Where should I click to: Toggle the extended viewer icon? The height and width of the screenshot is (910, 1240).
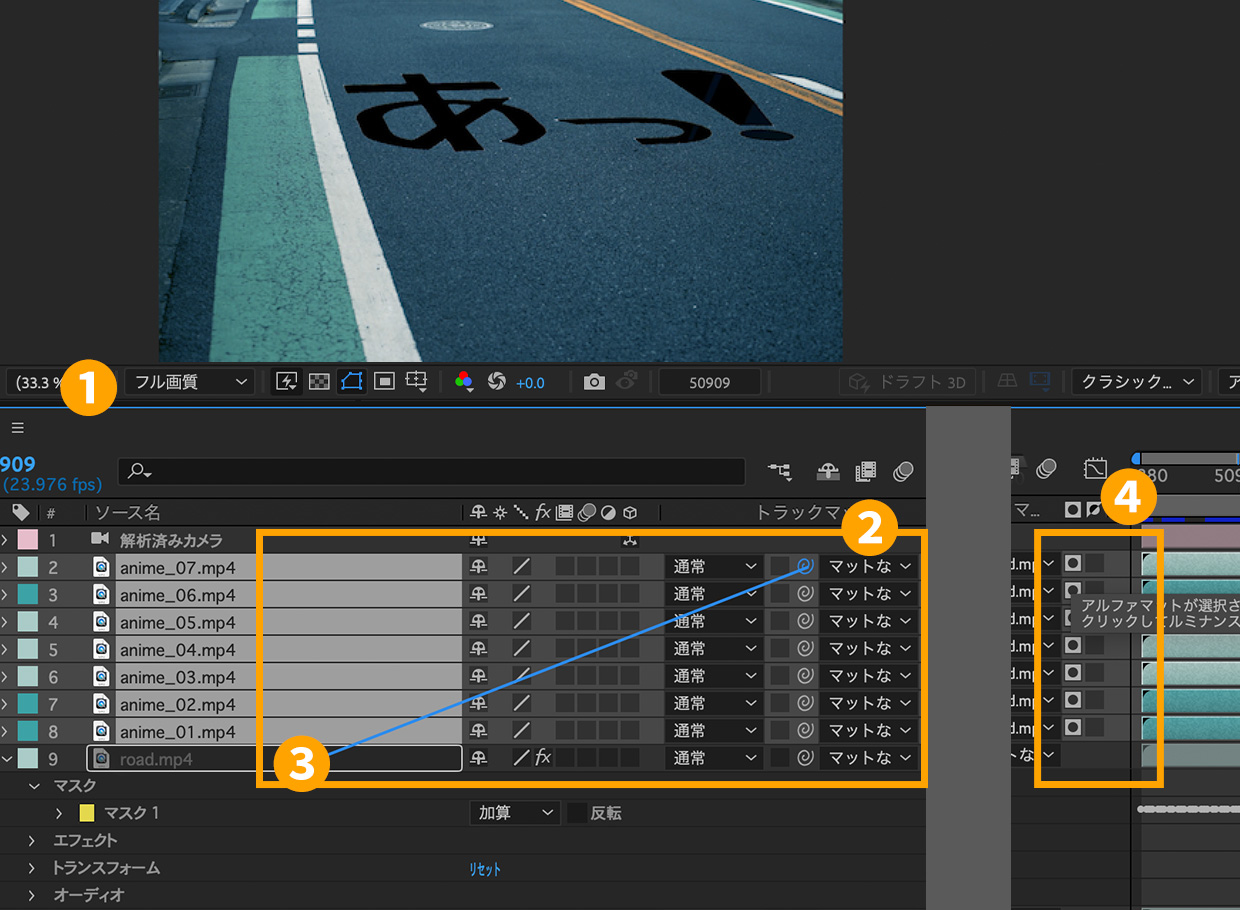tap(1040, 381)
